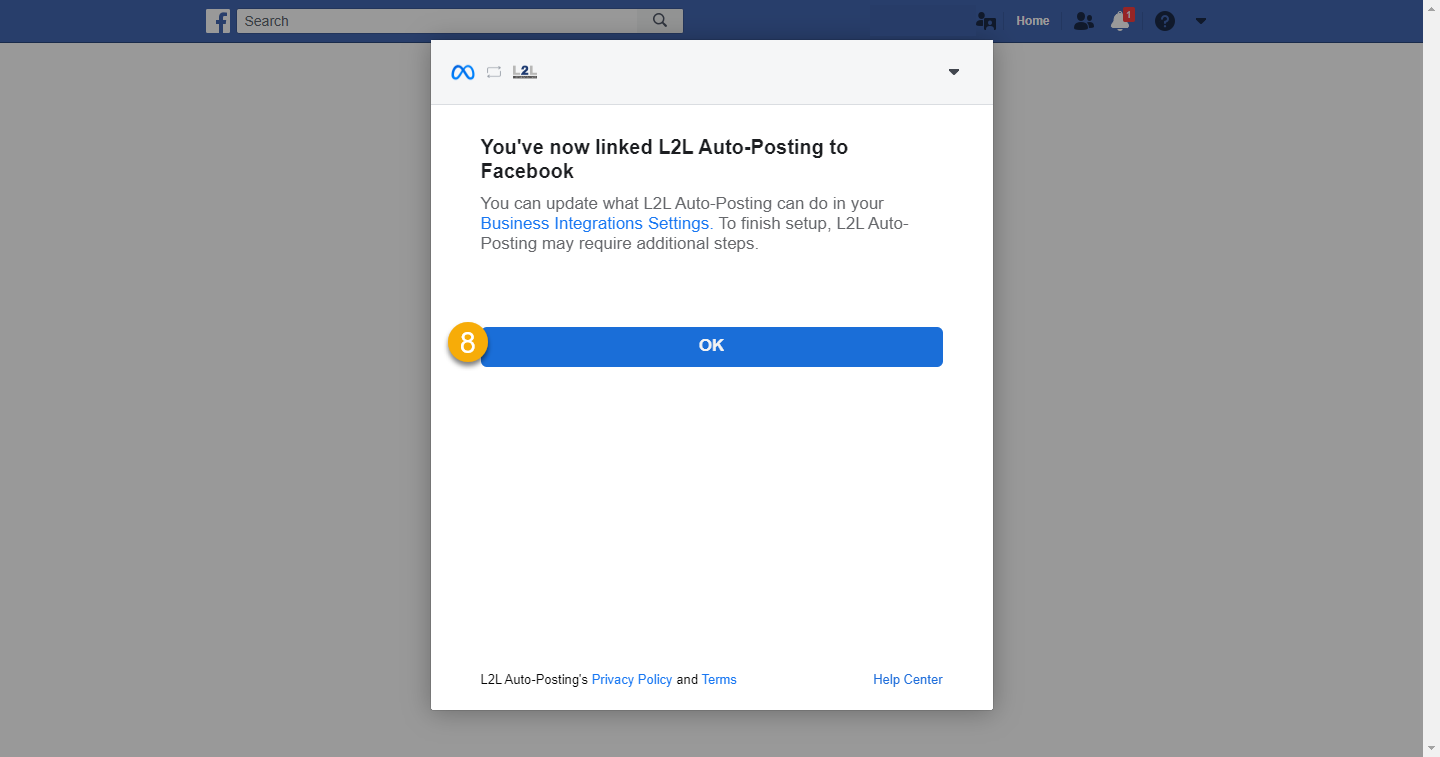The width and height of the screenshot is (1440, 757).
Task: Open the friends list icon
Action: tap(1083, 20)
